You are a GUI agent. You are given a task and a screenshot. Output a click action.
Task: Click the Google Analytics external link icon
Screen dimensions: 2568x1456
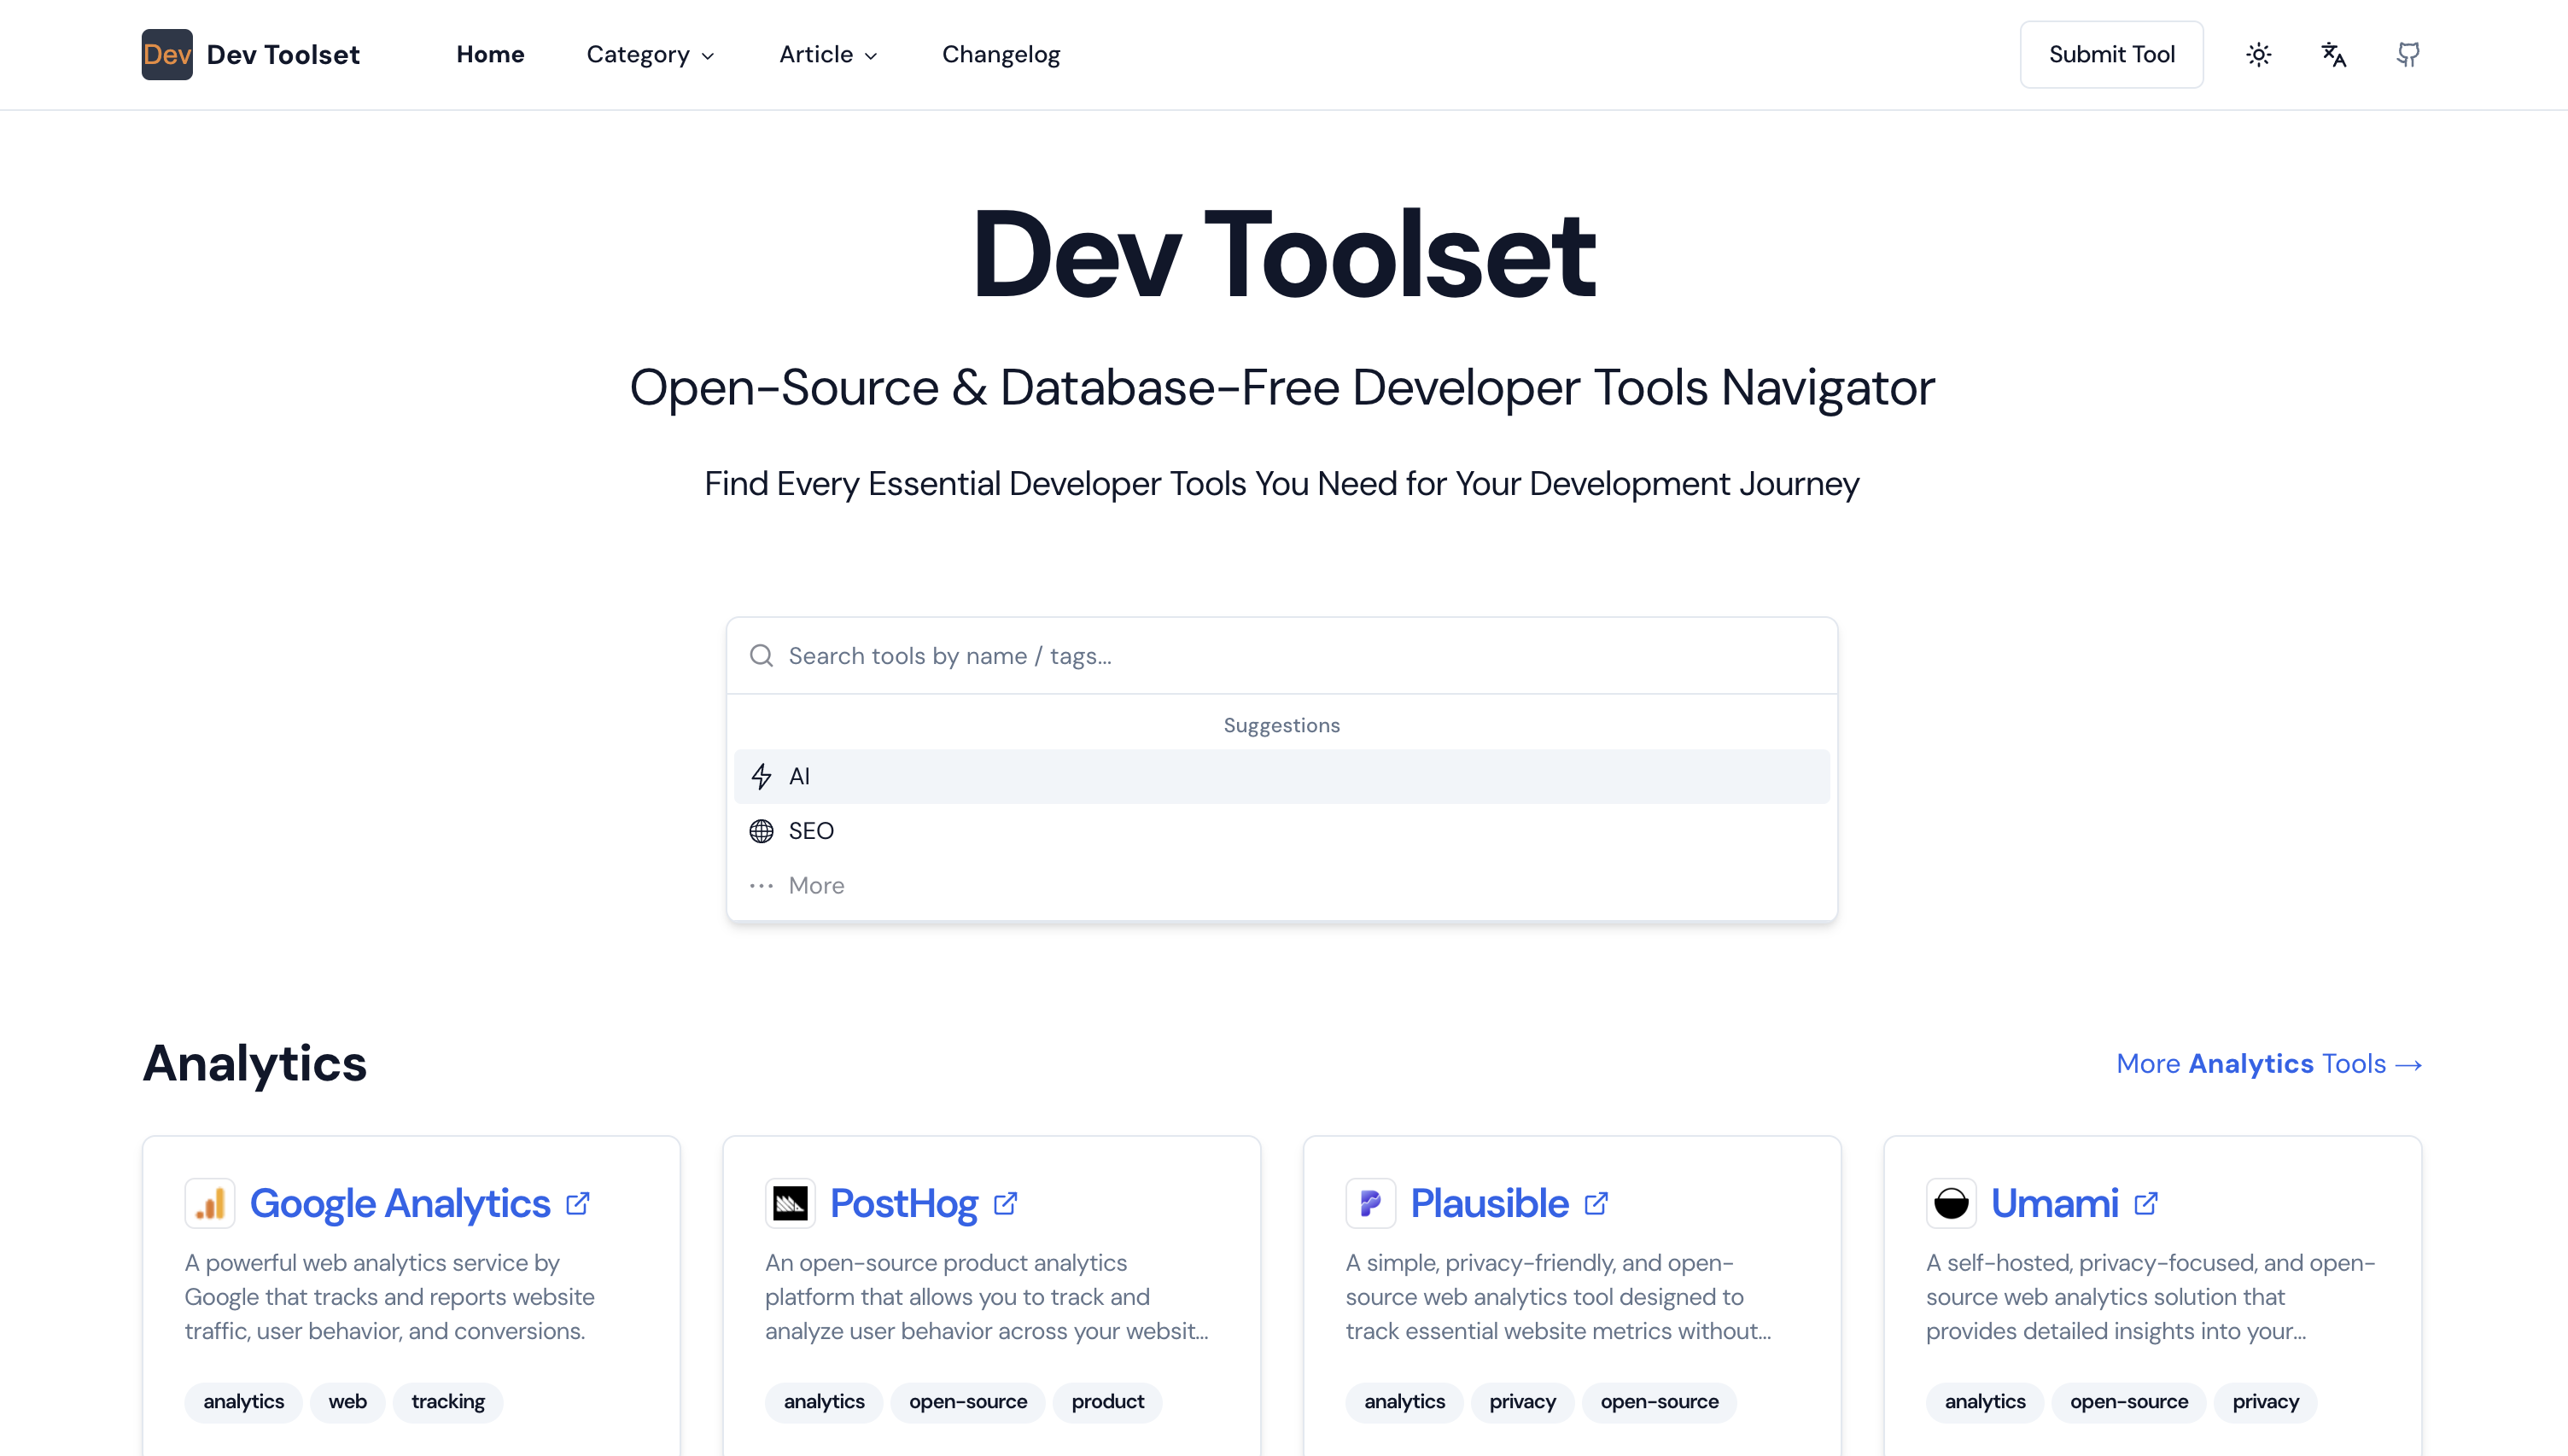pyautogui.click(x=577, y=1204)
